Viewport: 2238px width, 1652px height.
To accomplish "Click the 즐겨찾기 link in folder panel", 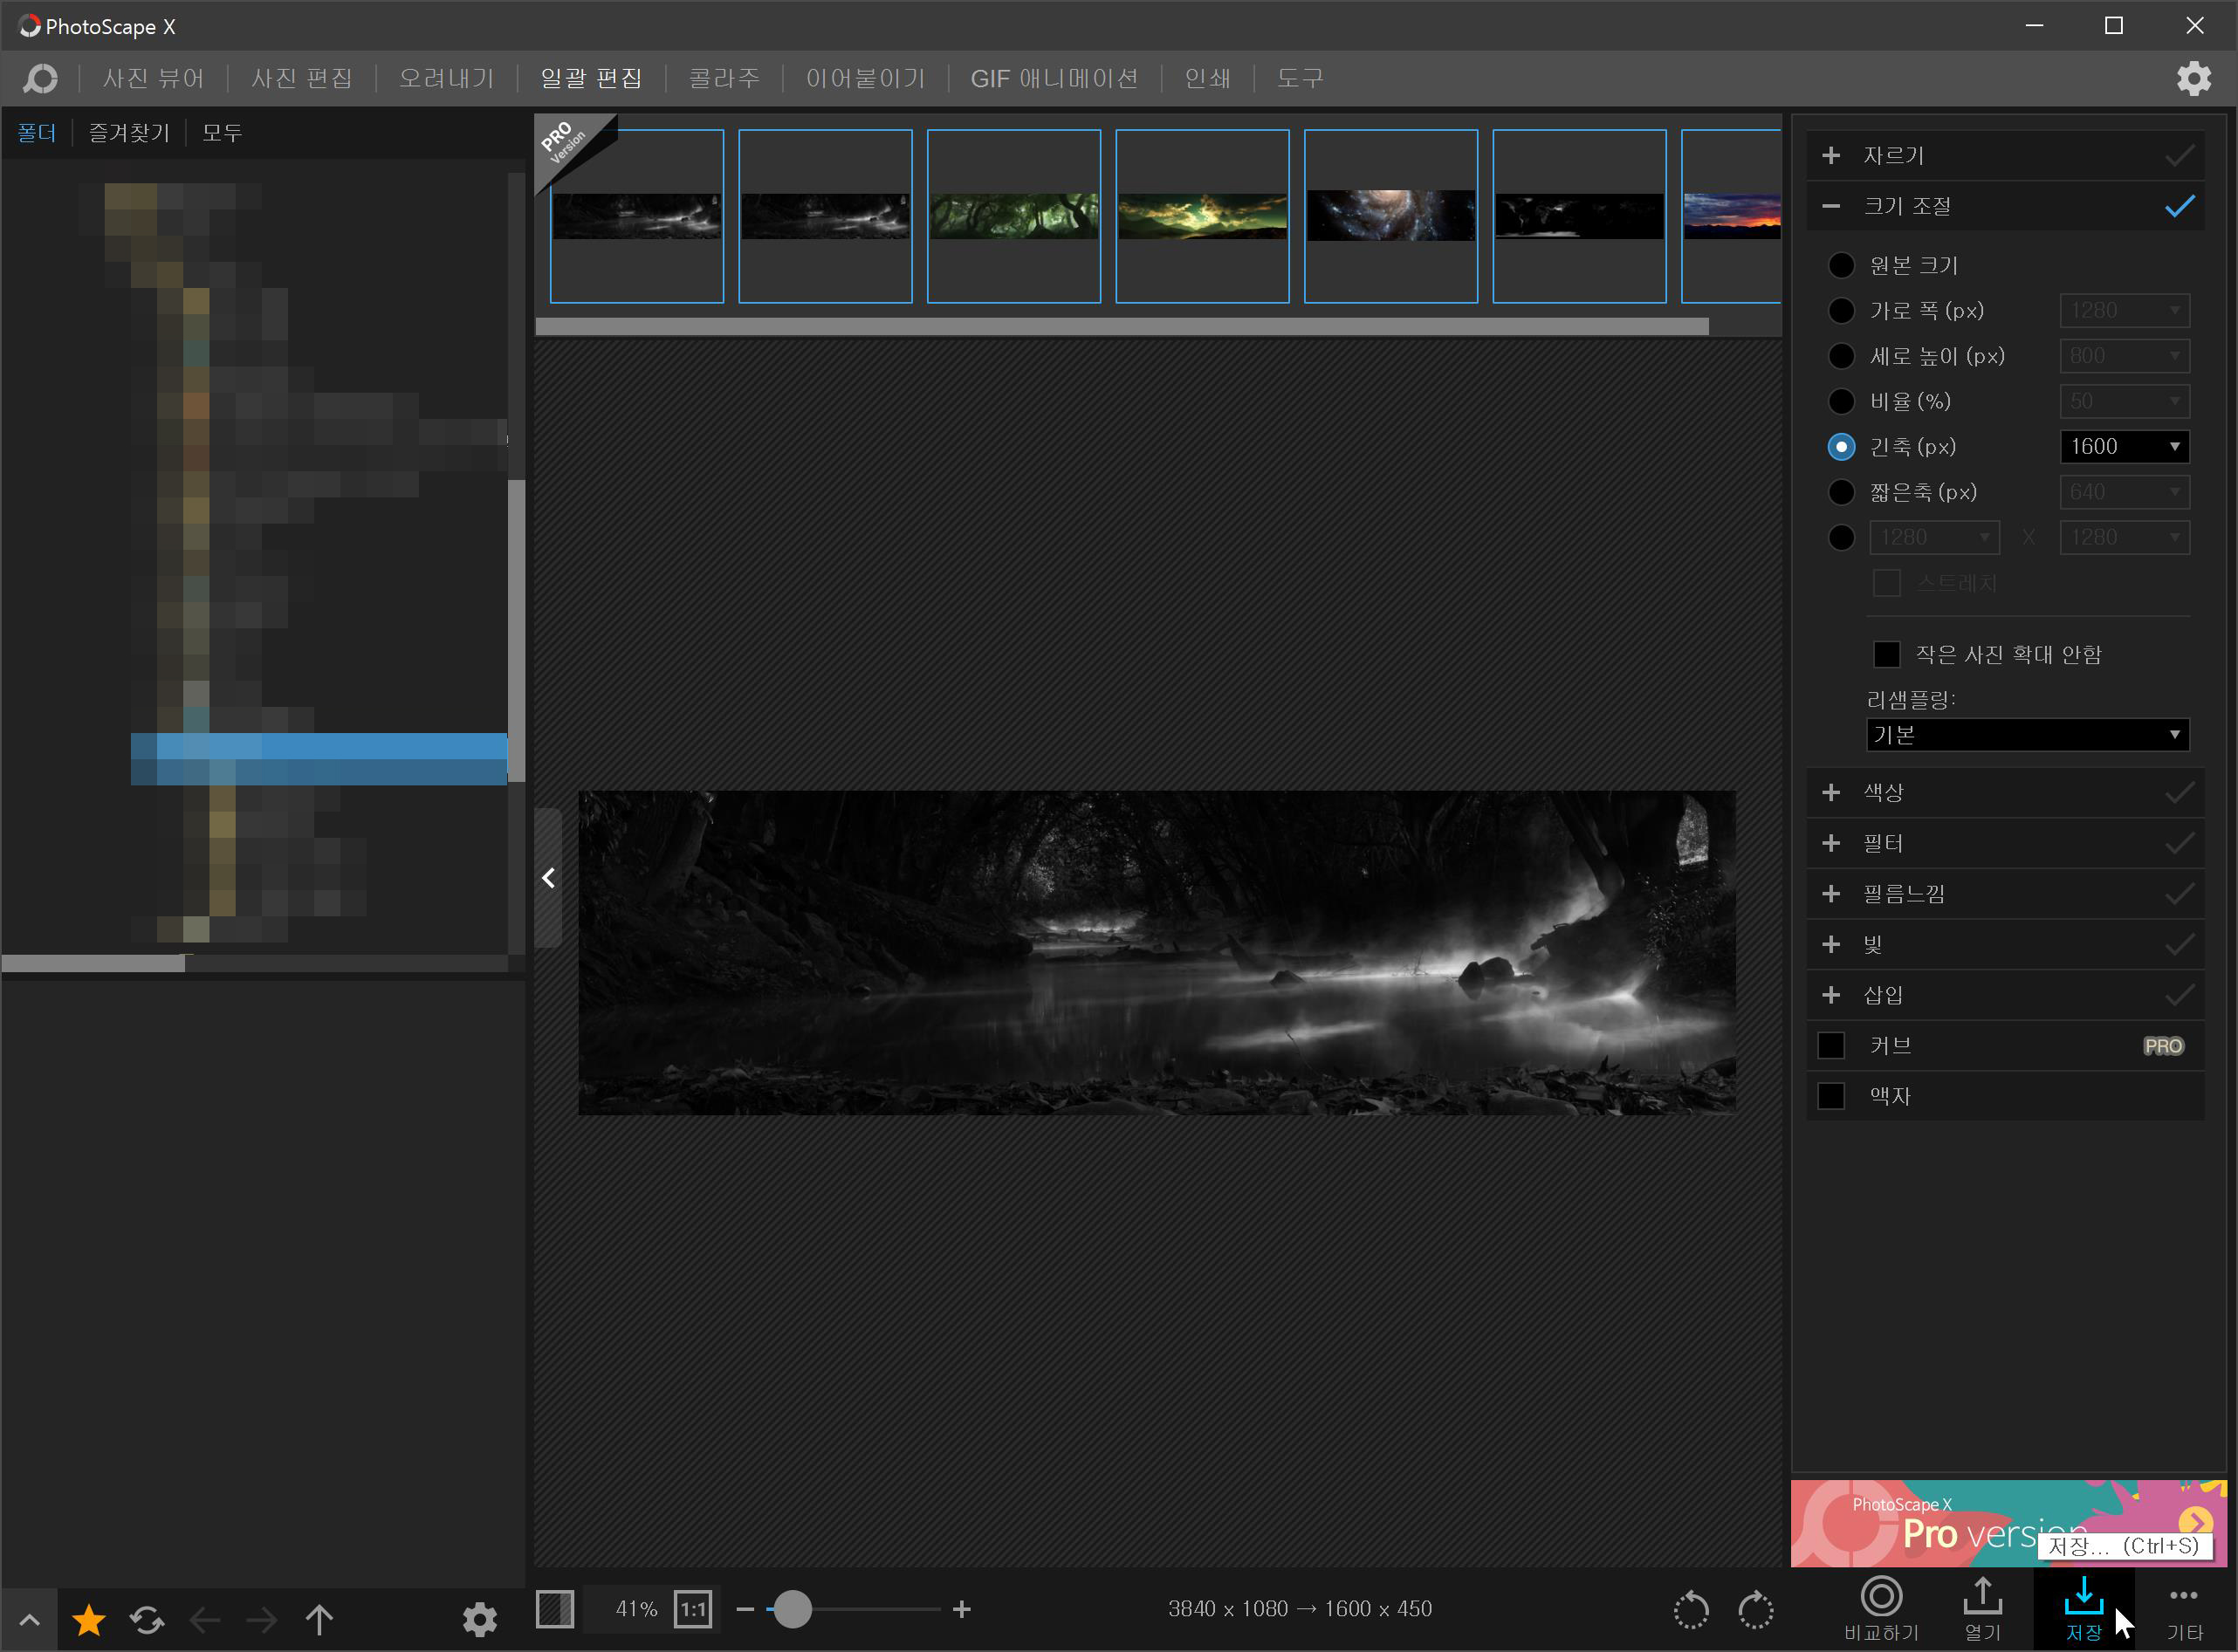I will (129, 133).
